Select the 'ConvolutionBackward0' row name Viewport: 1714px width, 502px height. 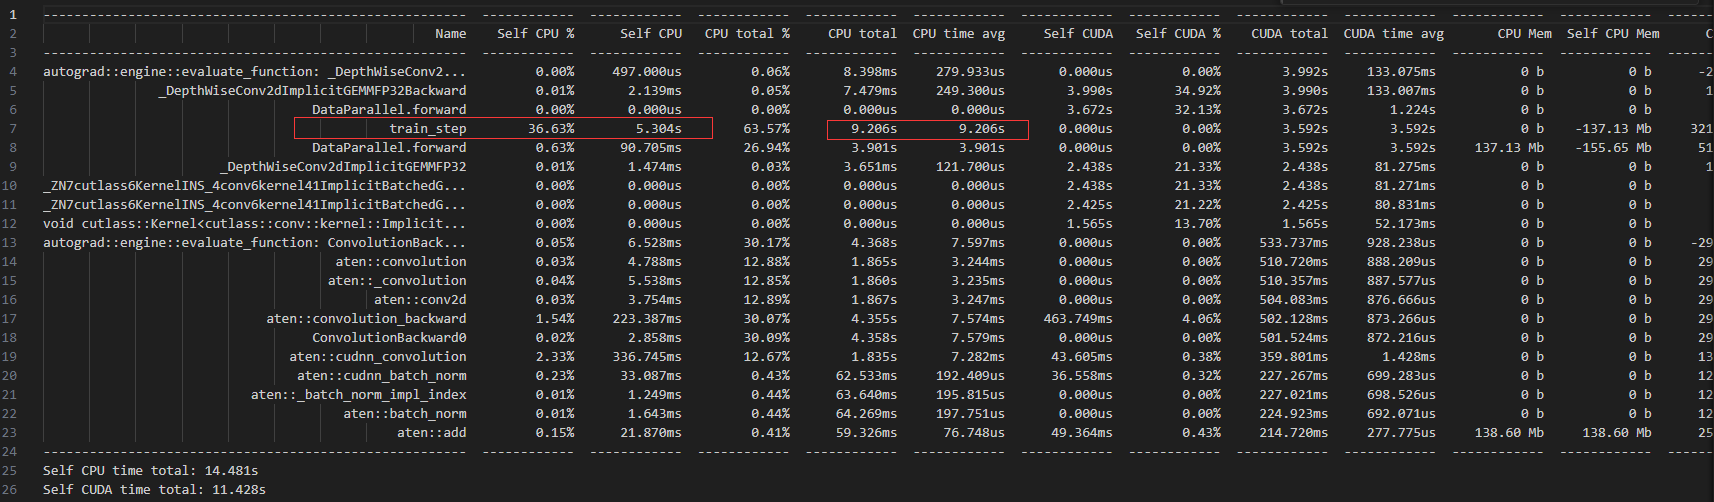389,337
